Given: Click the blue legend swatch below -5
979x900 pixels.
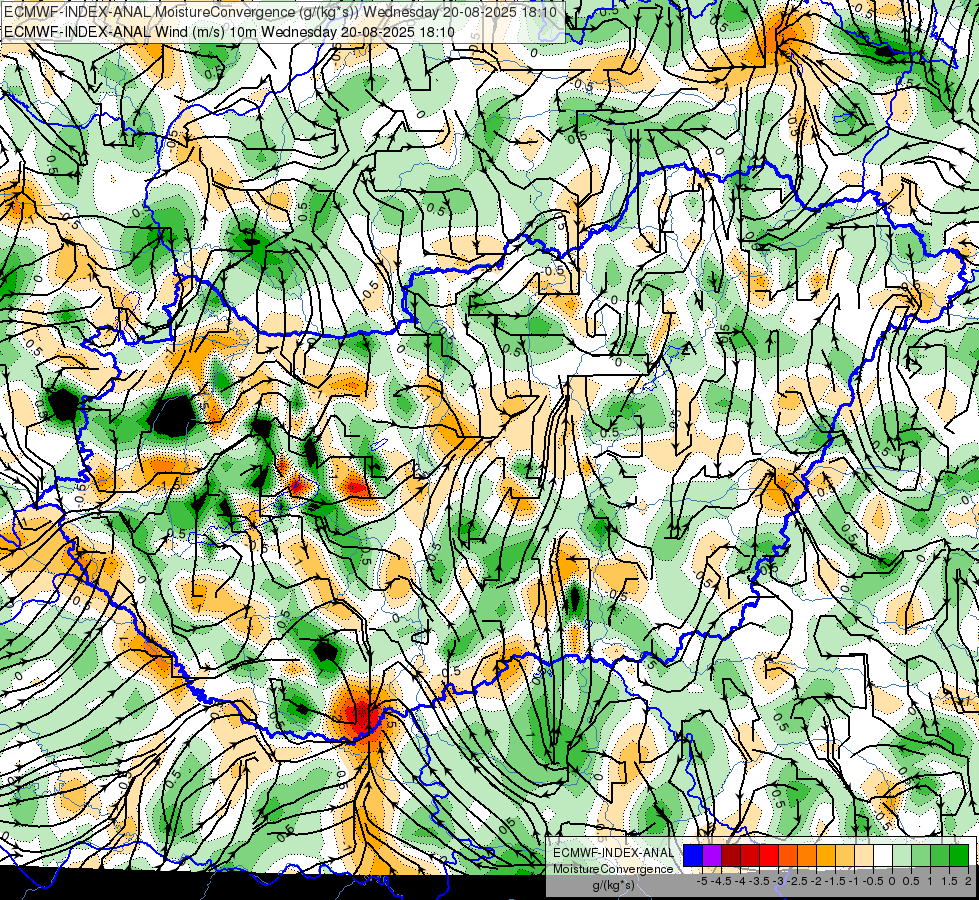Looking at the screenshot, I should coord(693,856).
